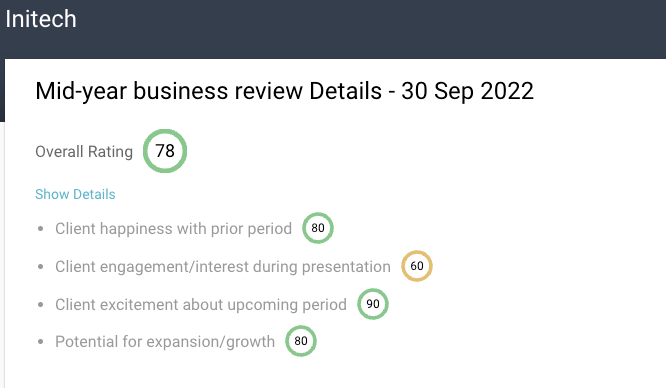Image resolution: width=666 pixels, height=388 pixels.
Task: Click the 80 badge for Client happiness
Action: click(318, 228)
